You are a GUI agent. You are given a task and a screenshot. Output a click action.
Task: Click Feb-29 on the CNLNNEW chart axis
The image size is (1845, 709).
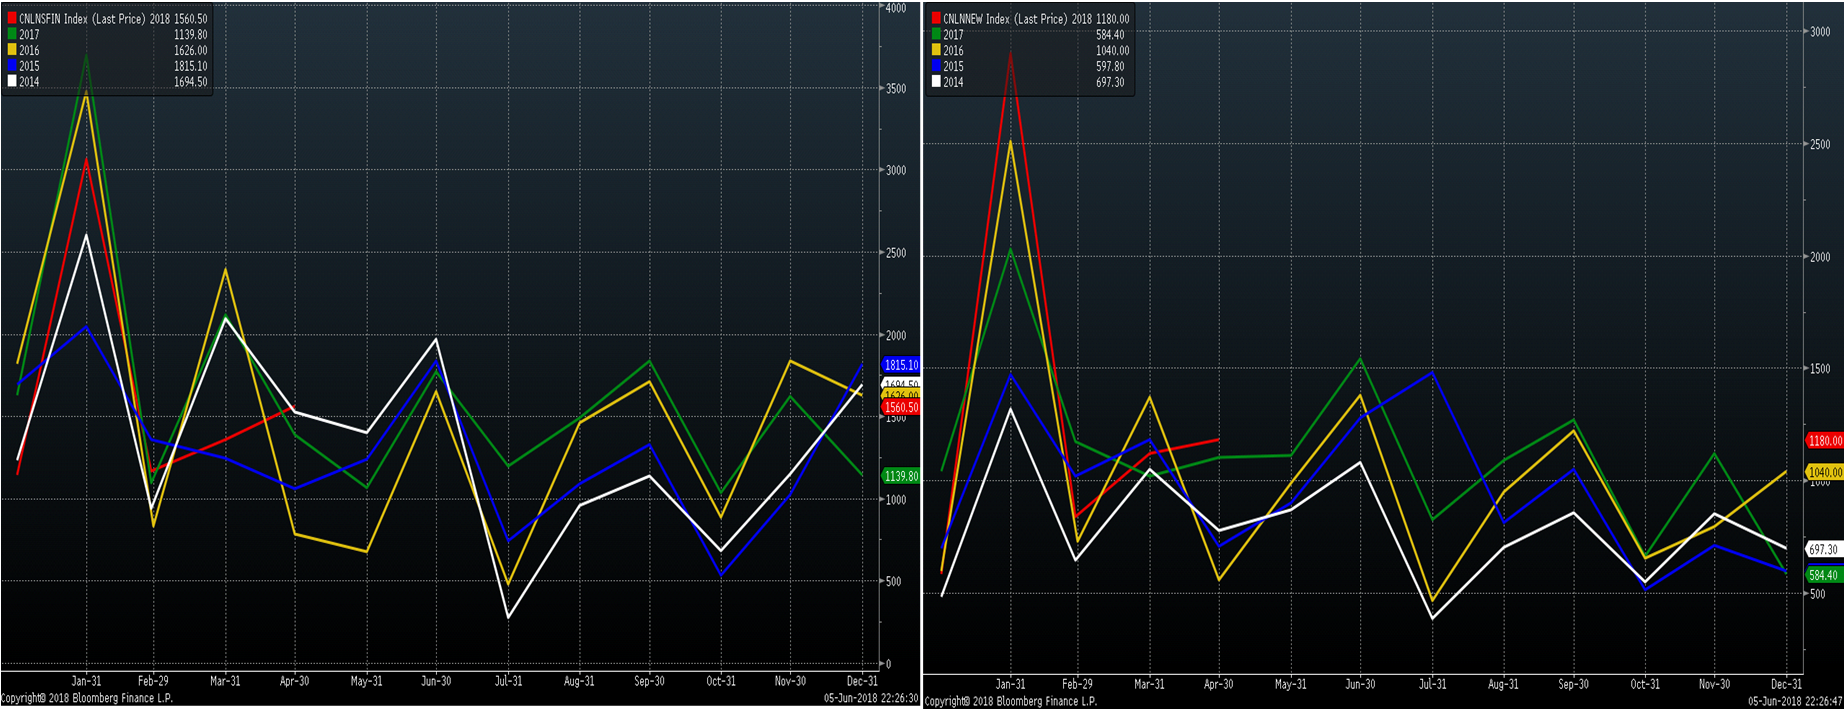coord(1077,685)
